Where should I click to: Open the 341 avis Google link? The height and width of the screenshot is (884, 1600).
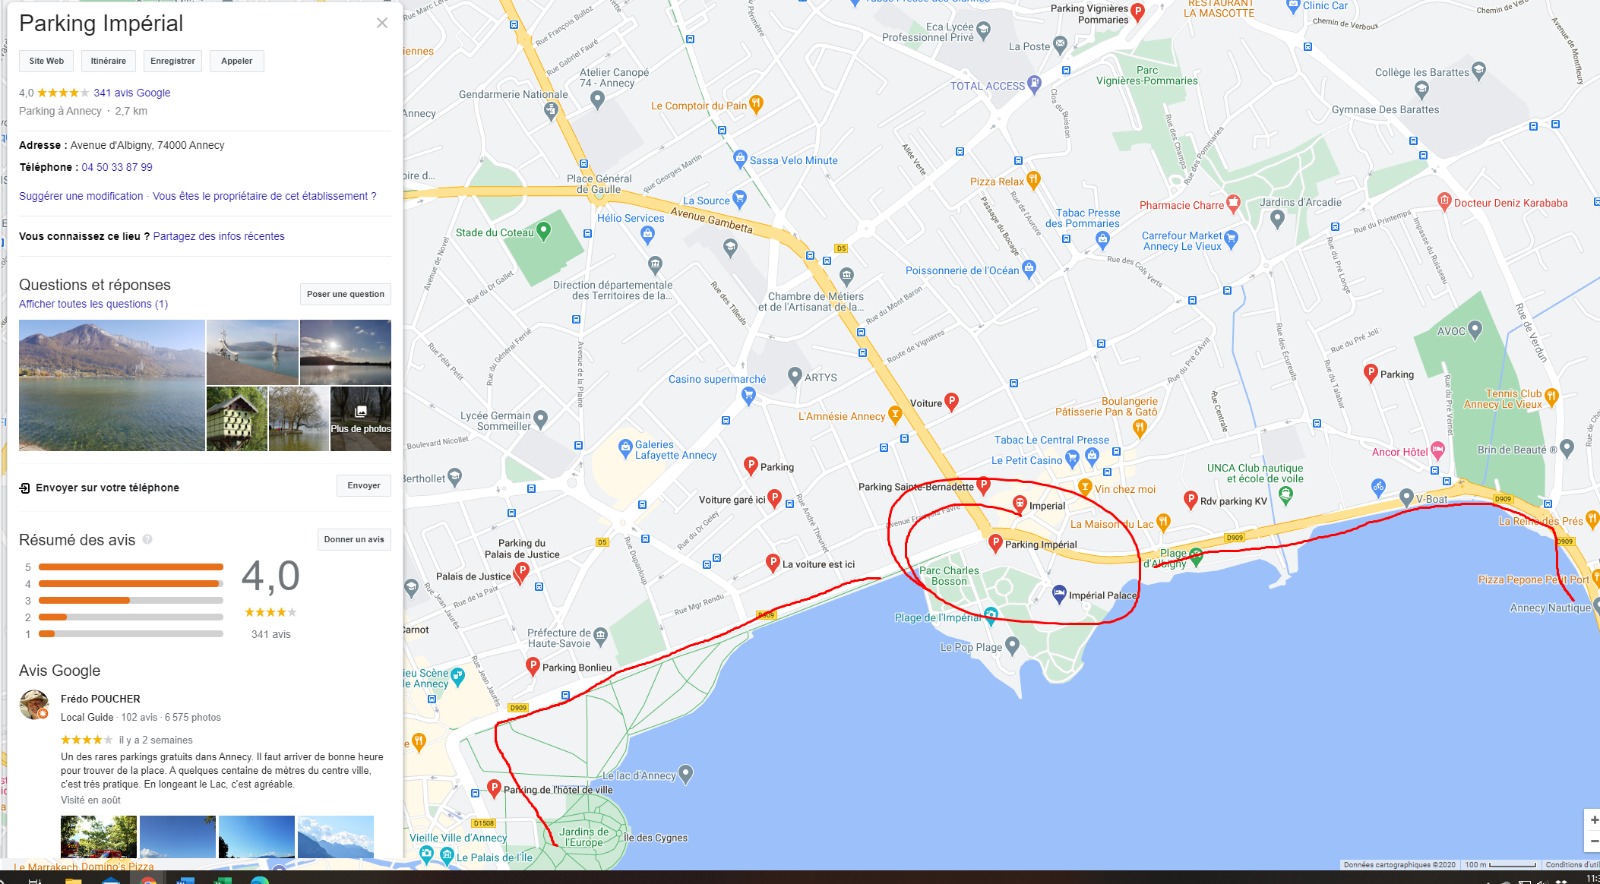[x=132, y=93]
